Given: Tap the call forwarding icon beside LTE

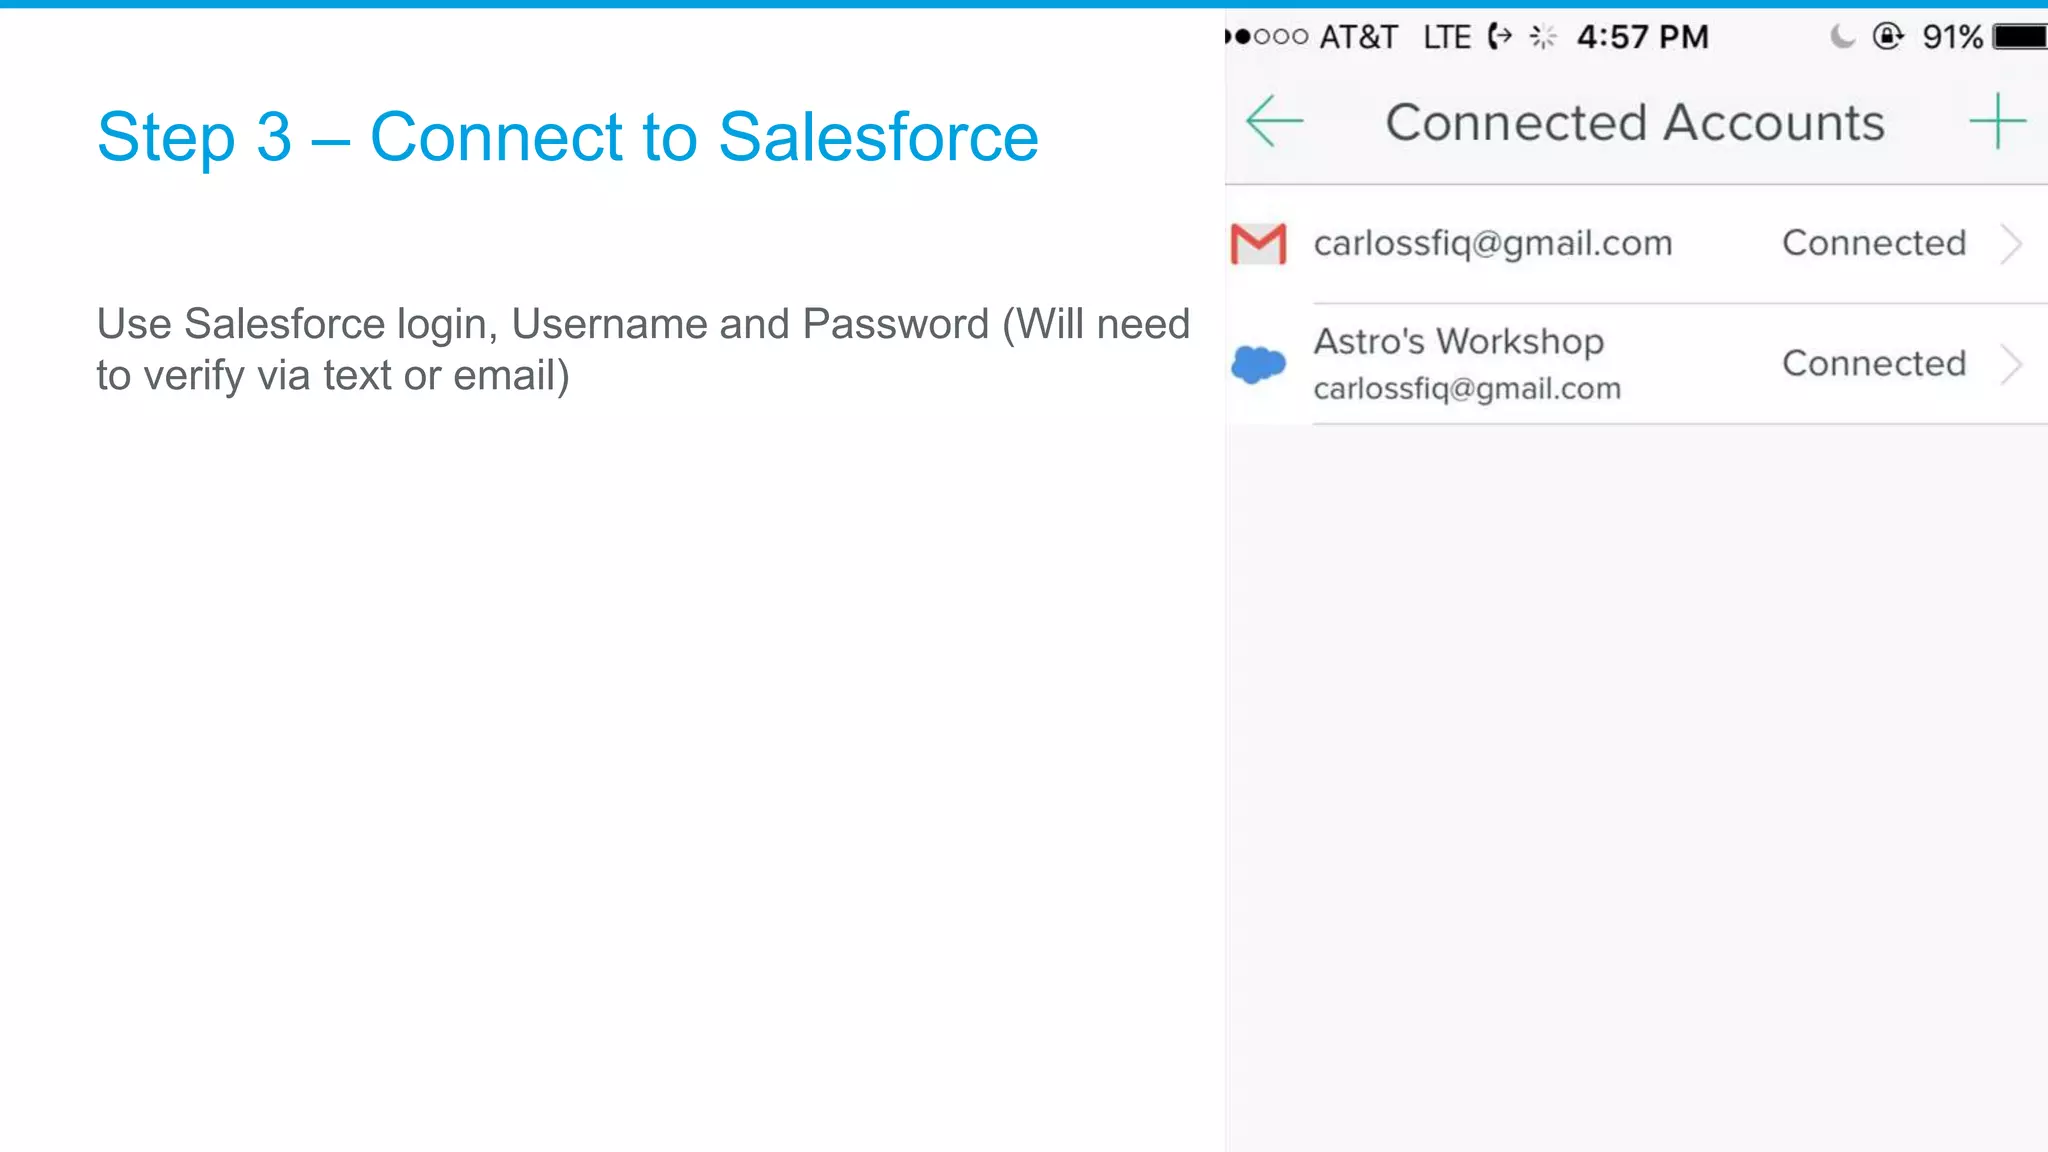Looking at the screenshot, I should pyautogui.click(x=1500, y=37).
